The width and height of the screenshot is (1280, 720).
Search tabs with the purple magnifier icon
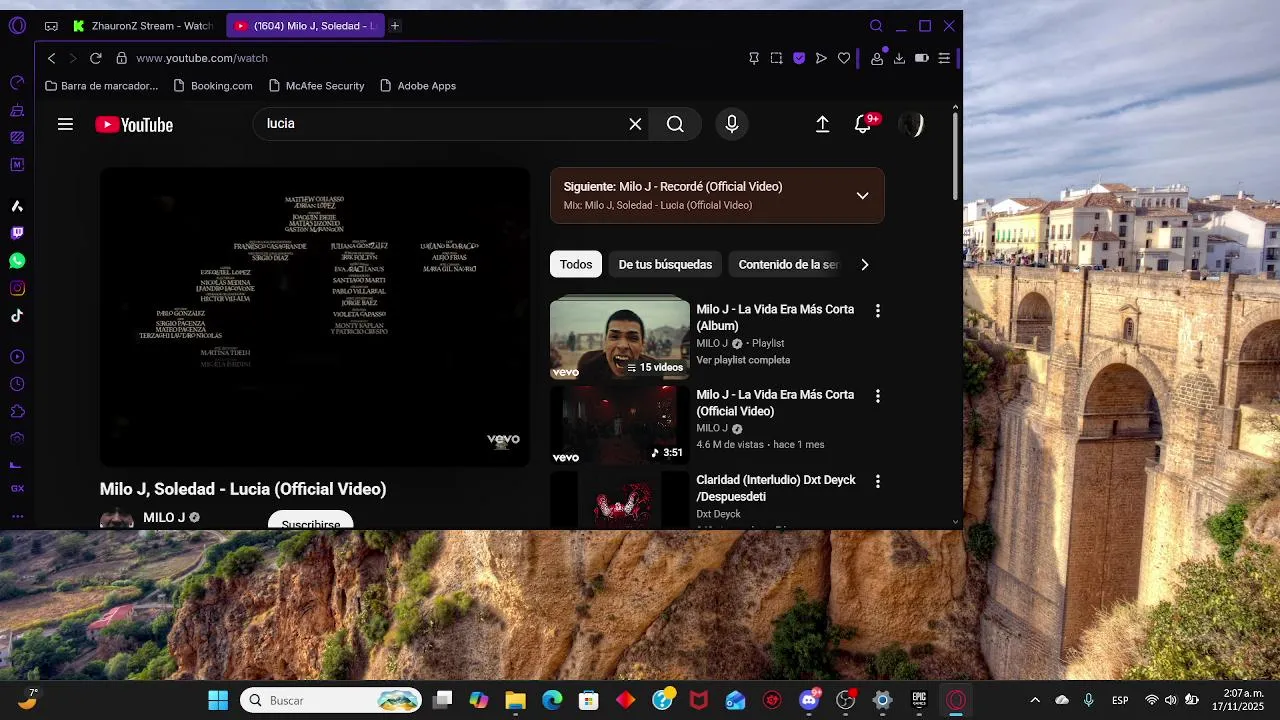pos(876,26)
